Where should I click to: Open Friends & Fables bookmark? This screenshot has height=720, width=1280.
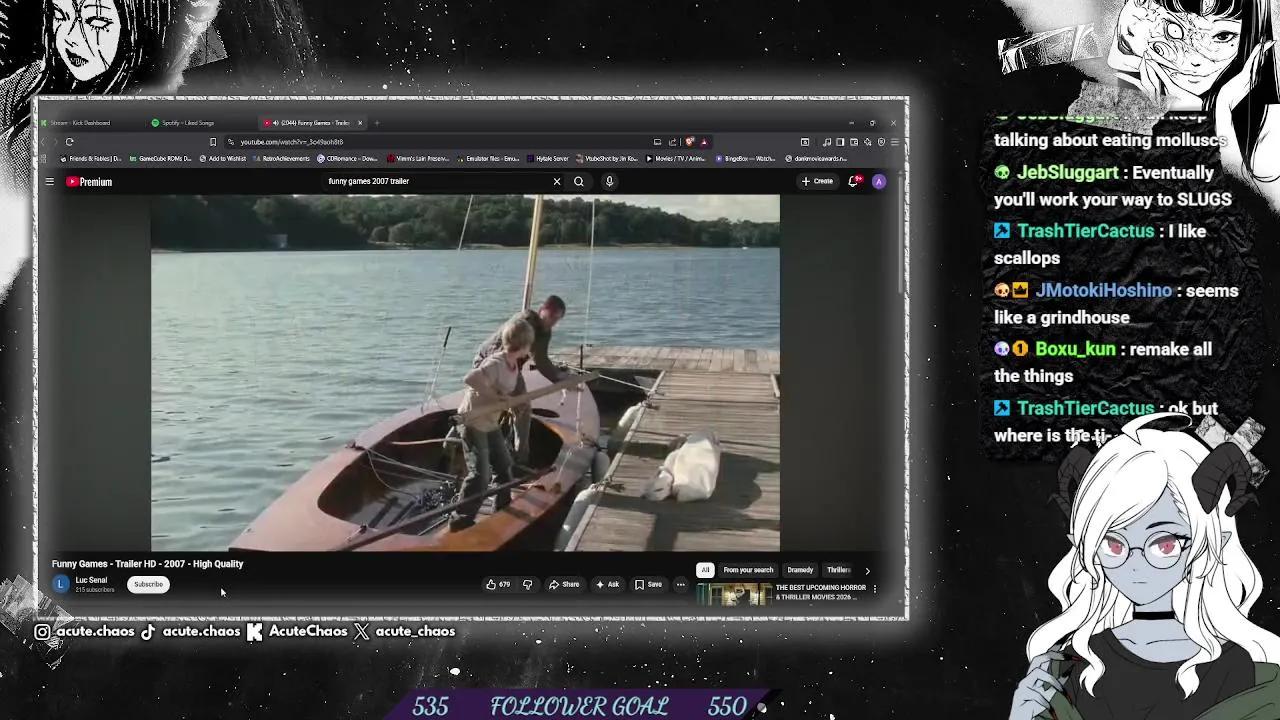click(91, 159)
